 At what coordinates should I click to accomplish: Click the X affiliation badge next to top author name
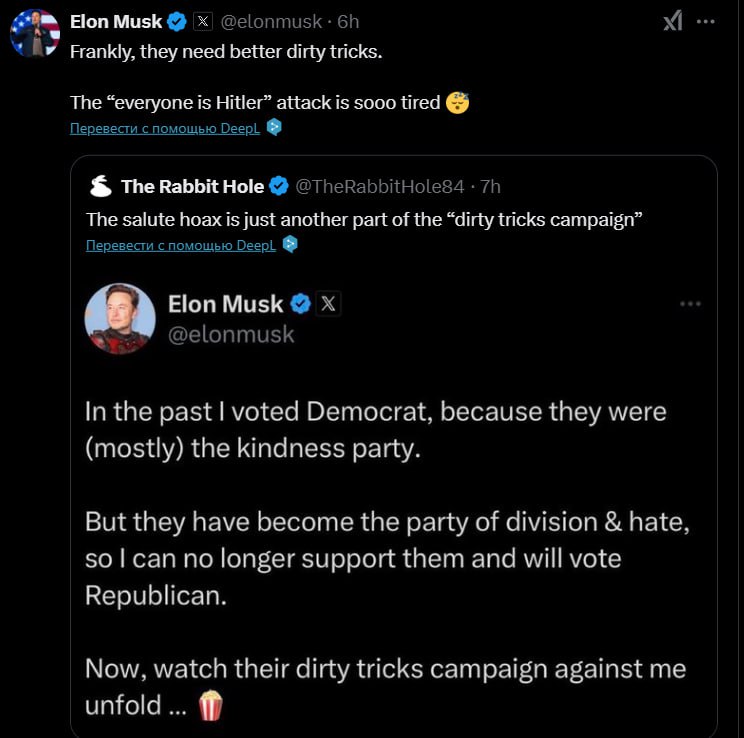[x=202, y=21]
